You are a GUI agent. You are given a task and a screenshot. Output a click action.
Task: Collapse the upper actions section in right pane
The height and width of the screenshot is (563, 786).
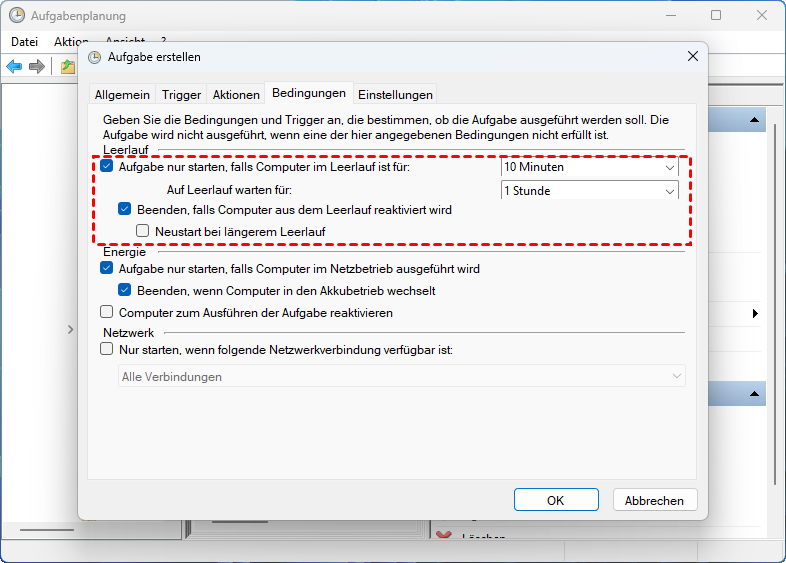click(x=756, y=120)
